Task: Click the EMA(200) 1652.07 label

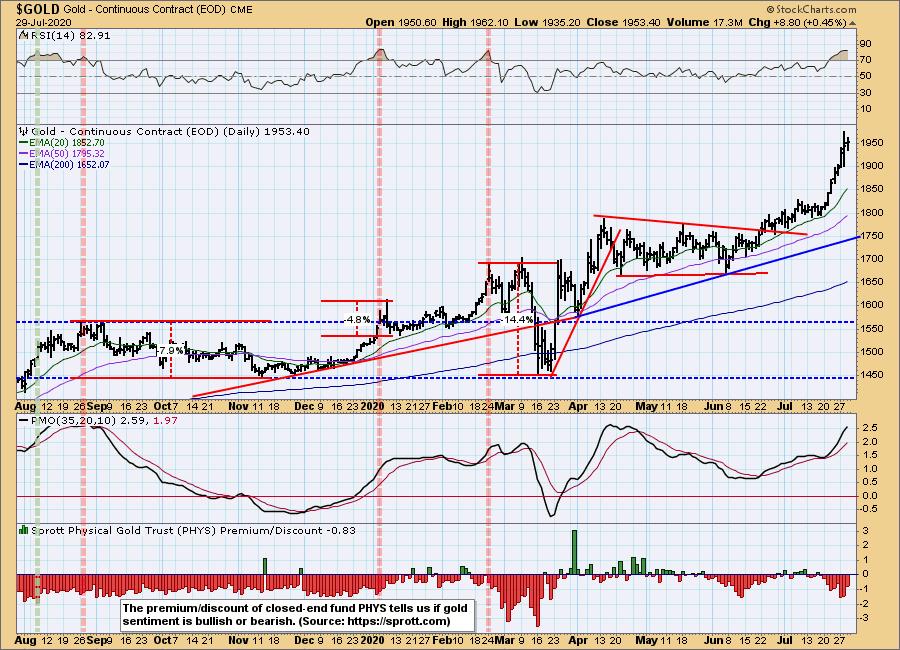Action: point(69,164)
